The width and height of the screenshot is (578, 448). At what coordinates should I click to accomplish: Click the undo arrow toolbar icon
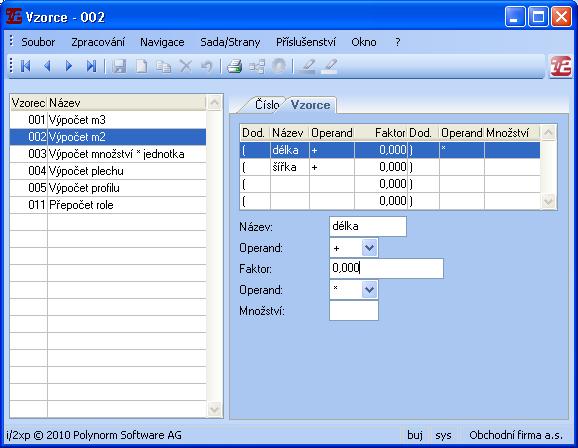point(207,66)
